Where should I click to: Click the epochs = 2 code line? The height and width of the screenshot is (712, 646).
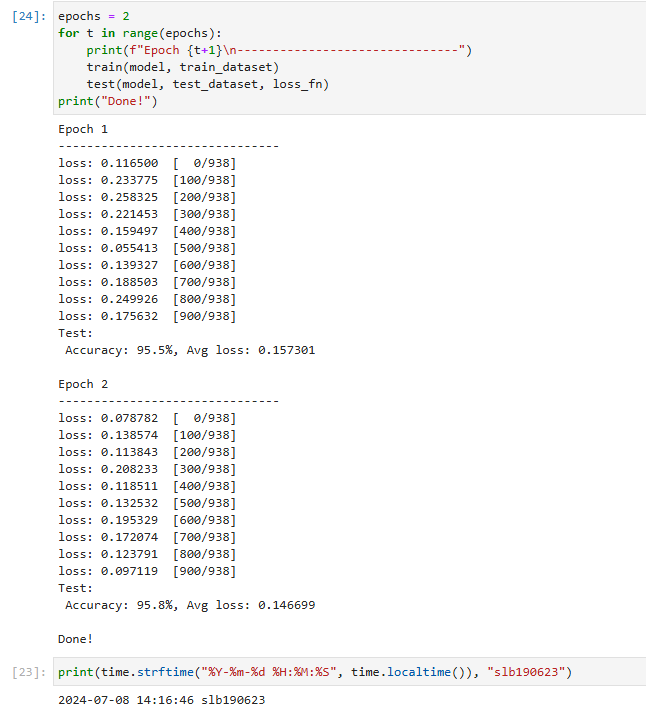[x=94, y=16]
